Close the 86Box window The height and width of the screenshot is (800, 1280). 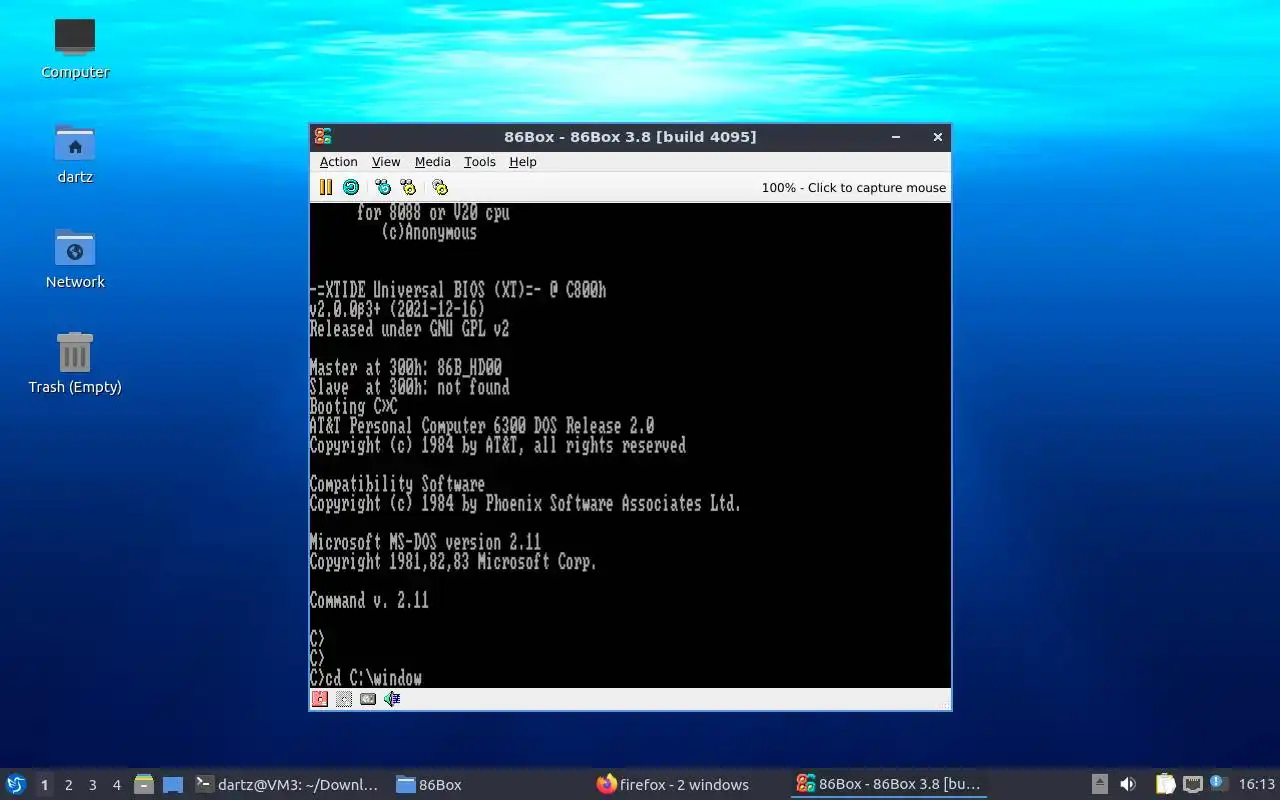point(937,137)
